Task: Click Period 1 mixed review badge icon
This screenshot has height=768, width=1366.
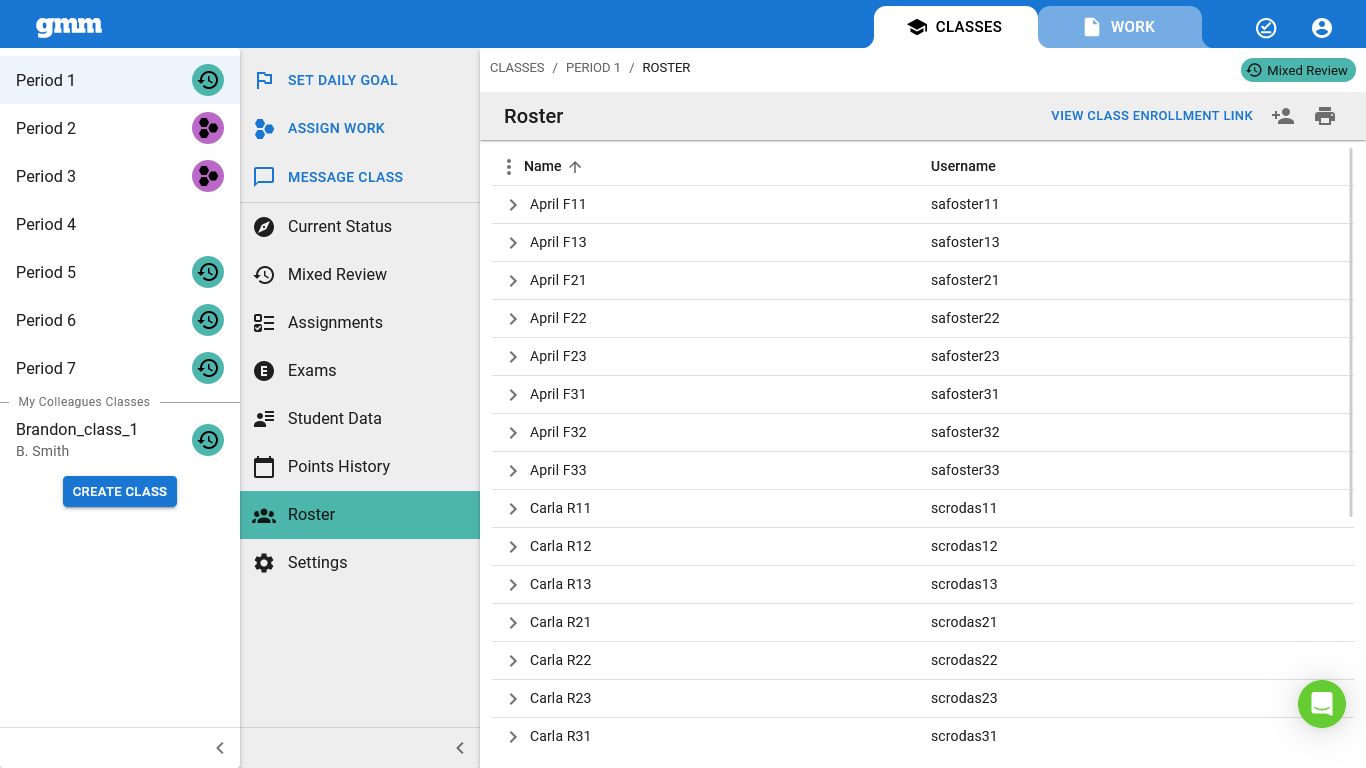Action: pos(208,80)
